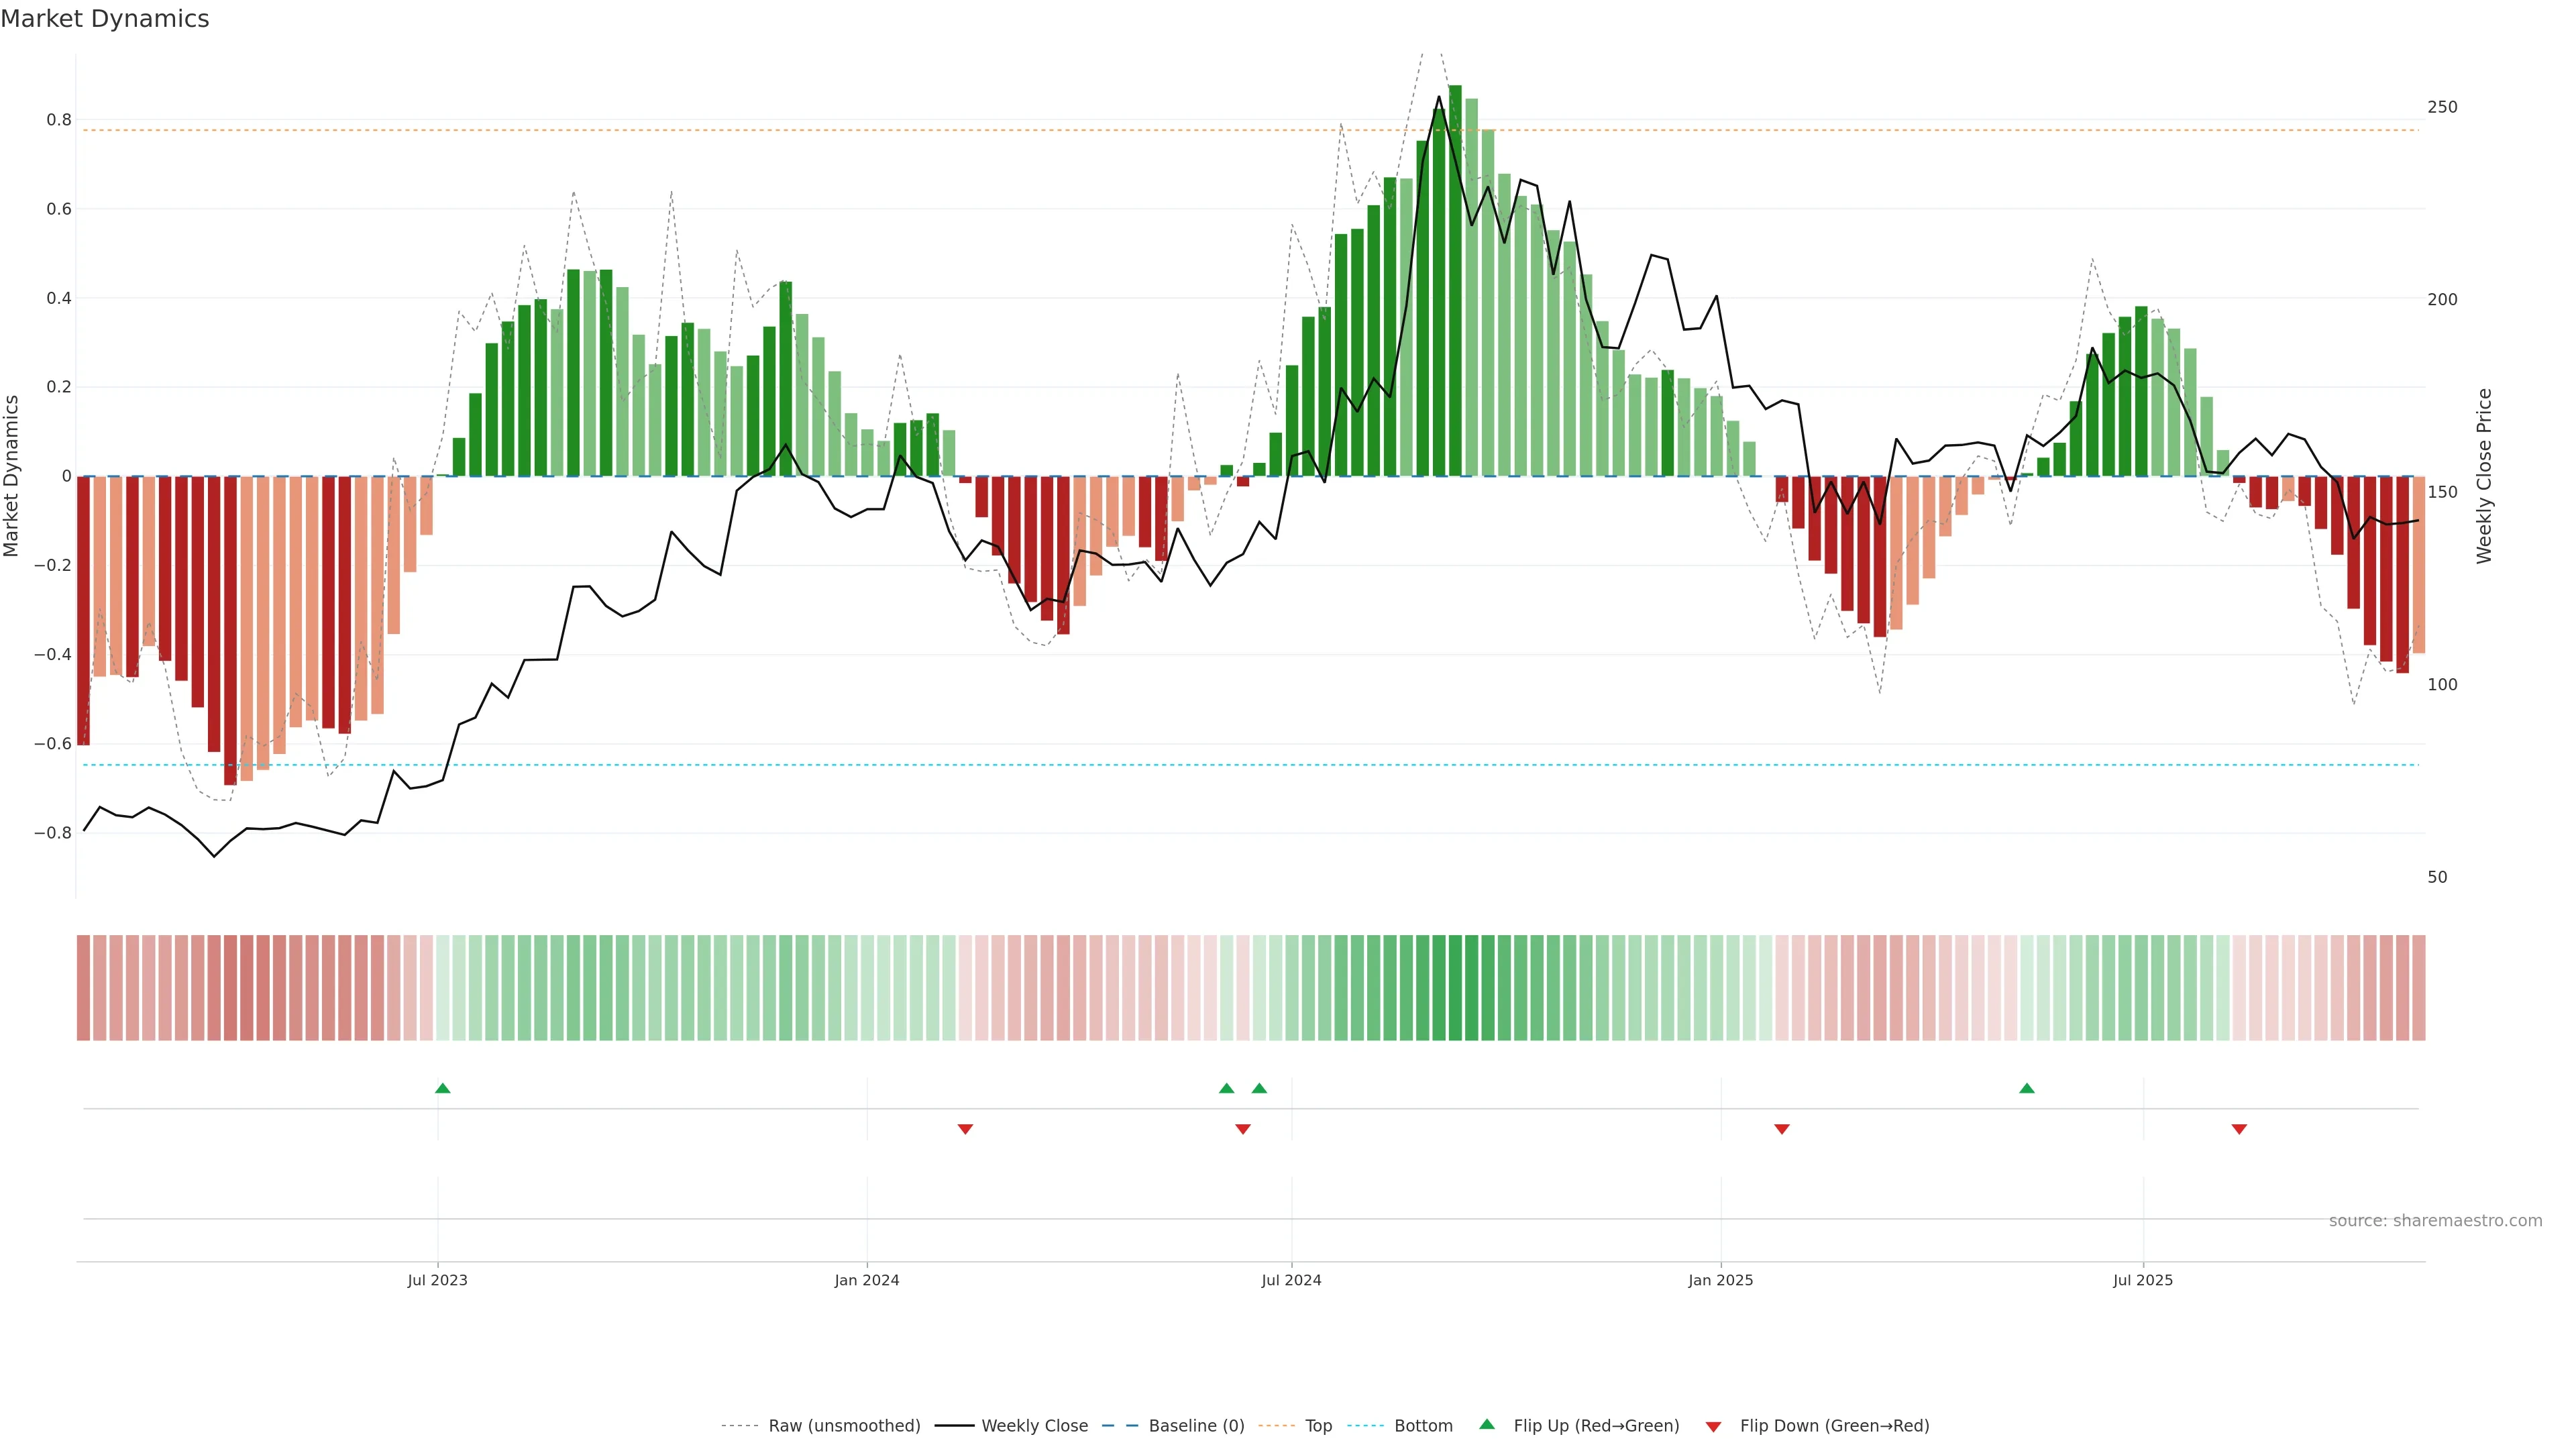Click the Flip Down marker just before Jul 2024

tap(1243, 1129)
